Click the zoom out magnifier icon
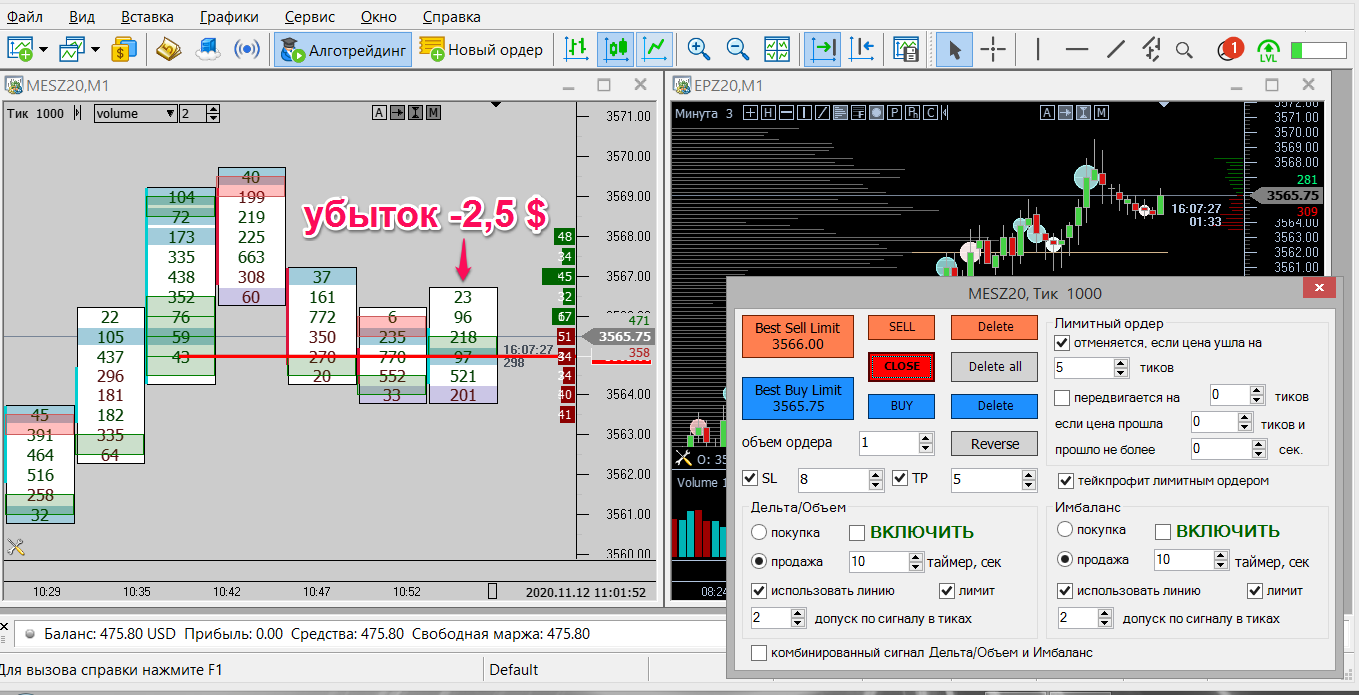Screen dimensions: 1359x695 point(737,49)
